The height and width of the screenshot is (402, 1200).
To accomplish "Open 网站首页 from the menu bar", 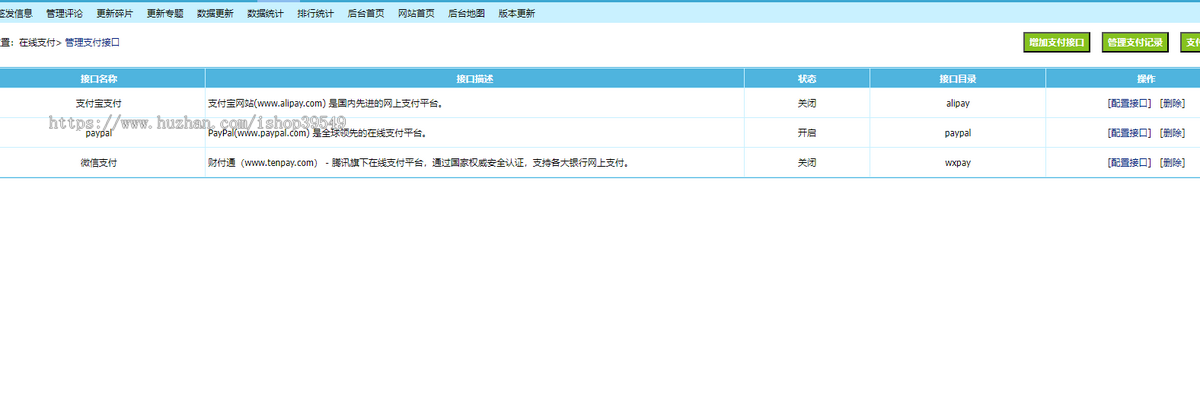I will (416, 13).
